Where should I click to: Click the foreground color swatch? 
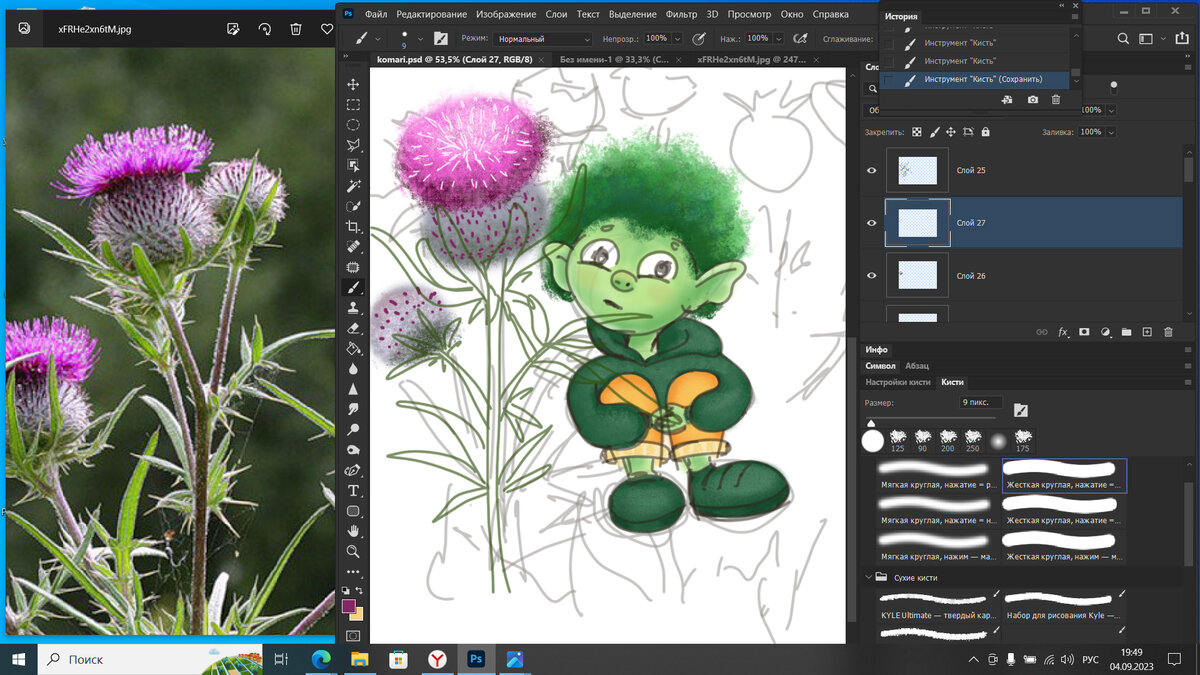click(349, 606)
